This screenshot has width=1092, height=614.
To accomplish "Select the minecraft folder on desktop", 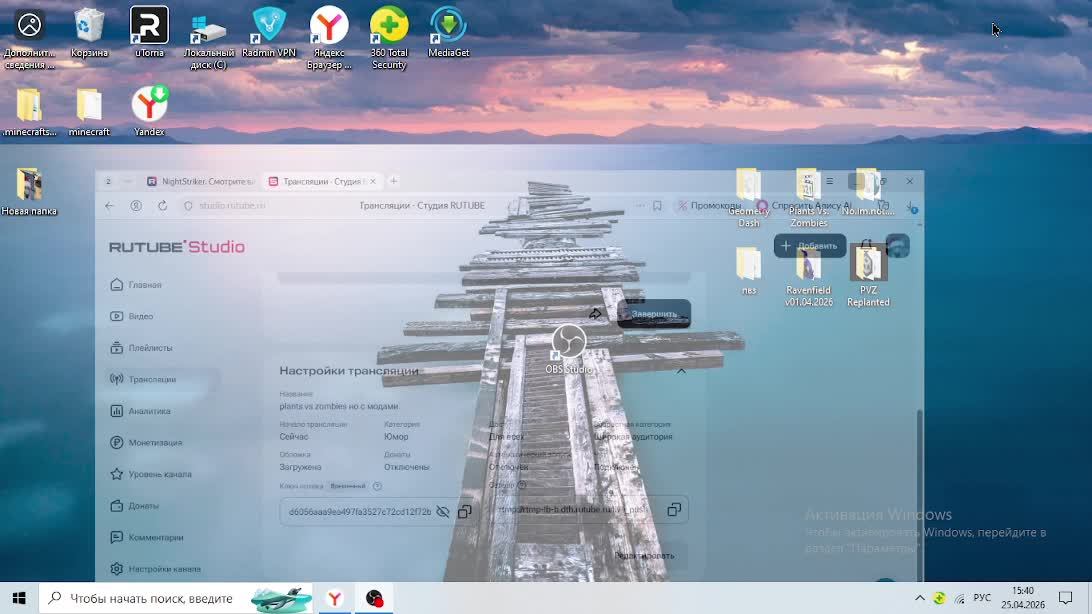I will 89,111.
